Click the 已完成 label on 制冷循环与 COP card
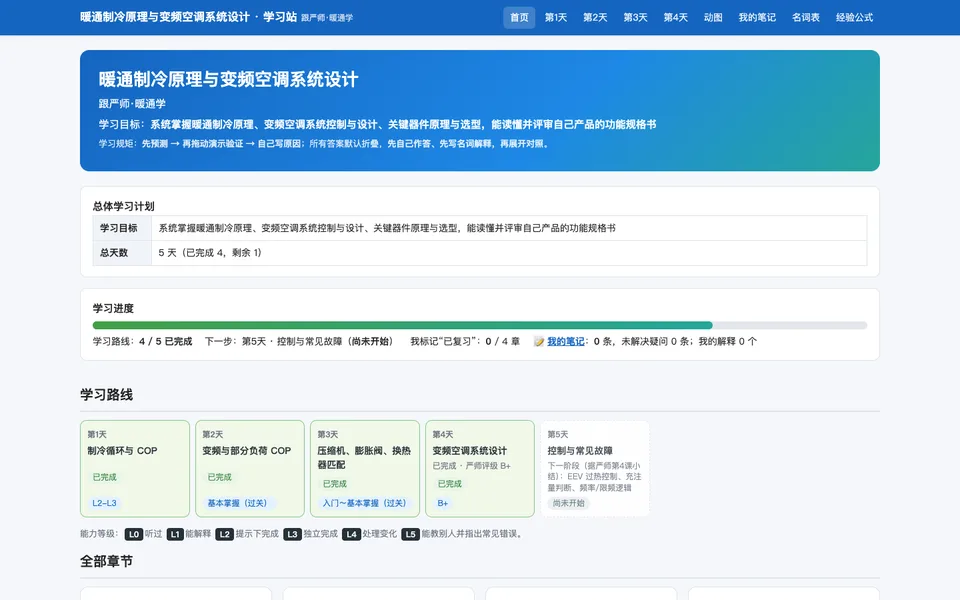This screenshot has height=600, width=960. 105,477
